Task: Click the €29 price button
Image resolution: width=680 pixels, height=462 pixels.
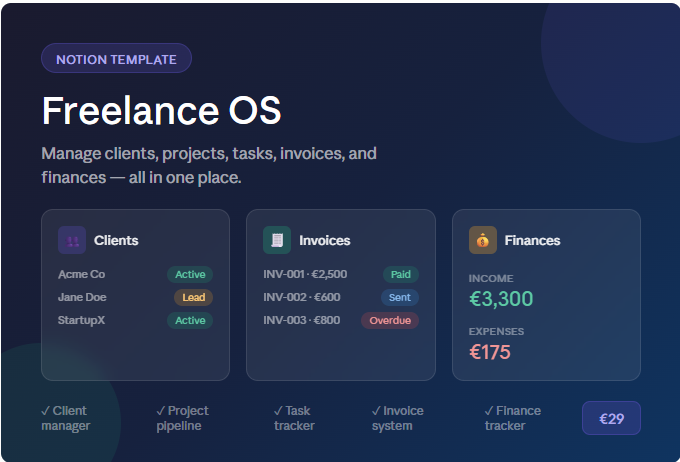Action: [x=611, y=418]
